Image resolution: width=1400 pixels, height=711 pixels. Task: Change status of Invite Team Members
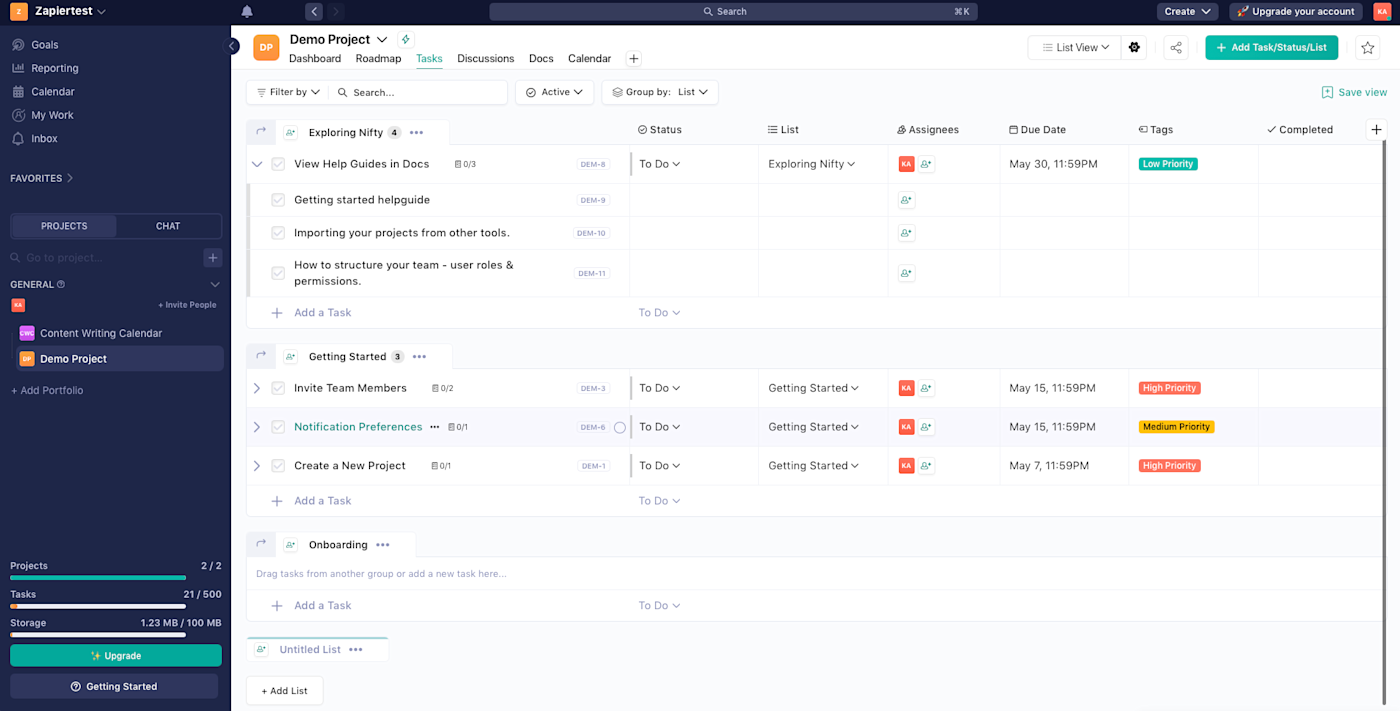tap(659, 388)
